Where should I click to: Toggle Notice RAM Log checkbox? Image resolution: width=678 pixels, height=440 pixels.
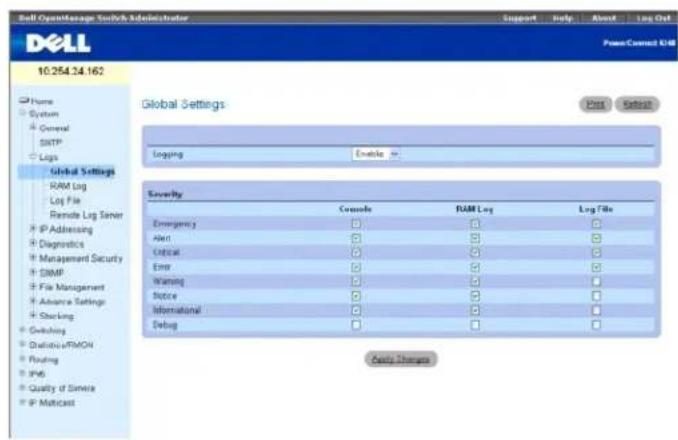(x=475, y=296)
